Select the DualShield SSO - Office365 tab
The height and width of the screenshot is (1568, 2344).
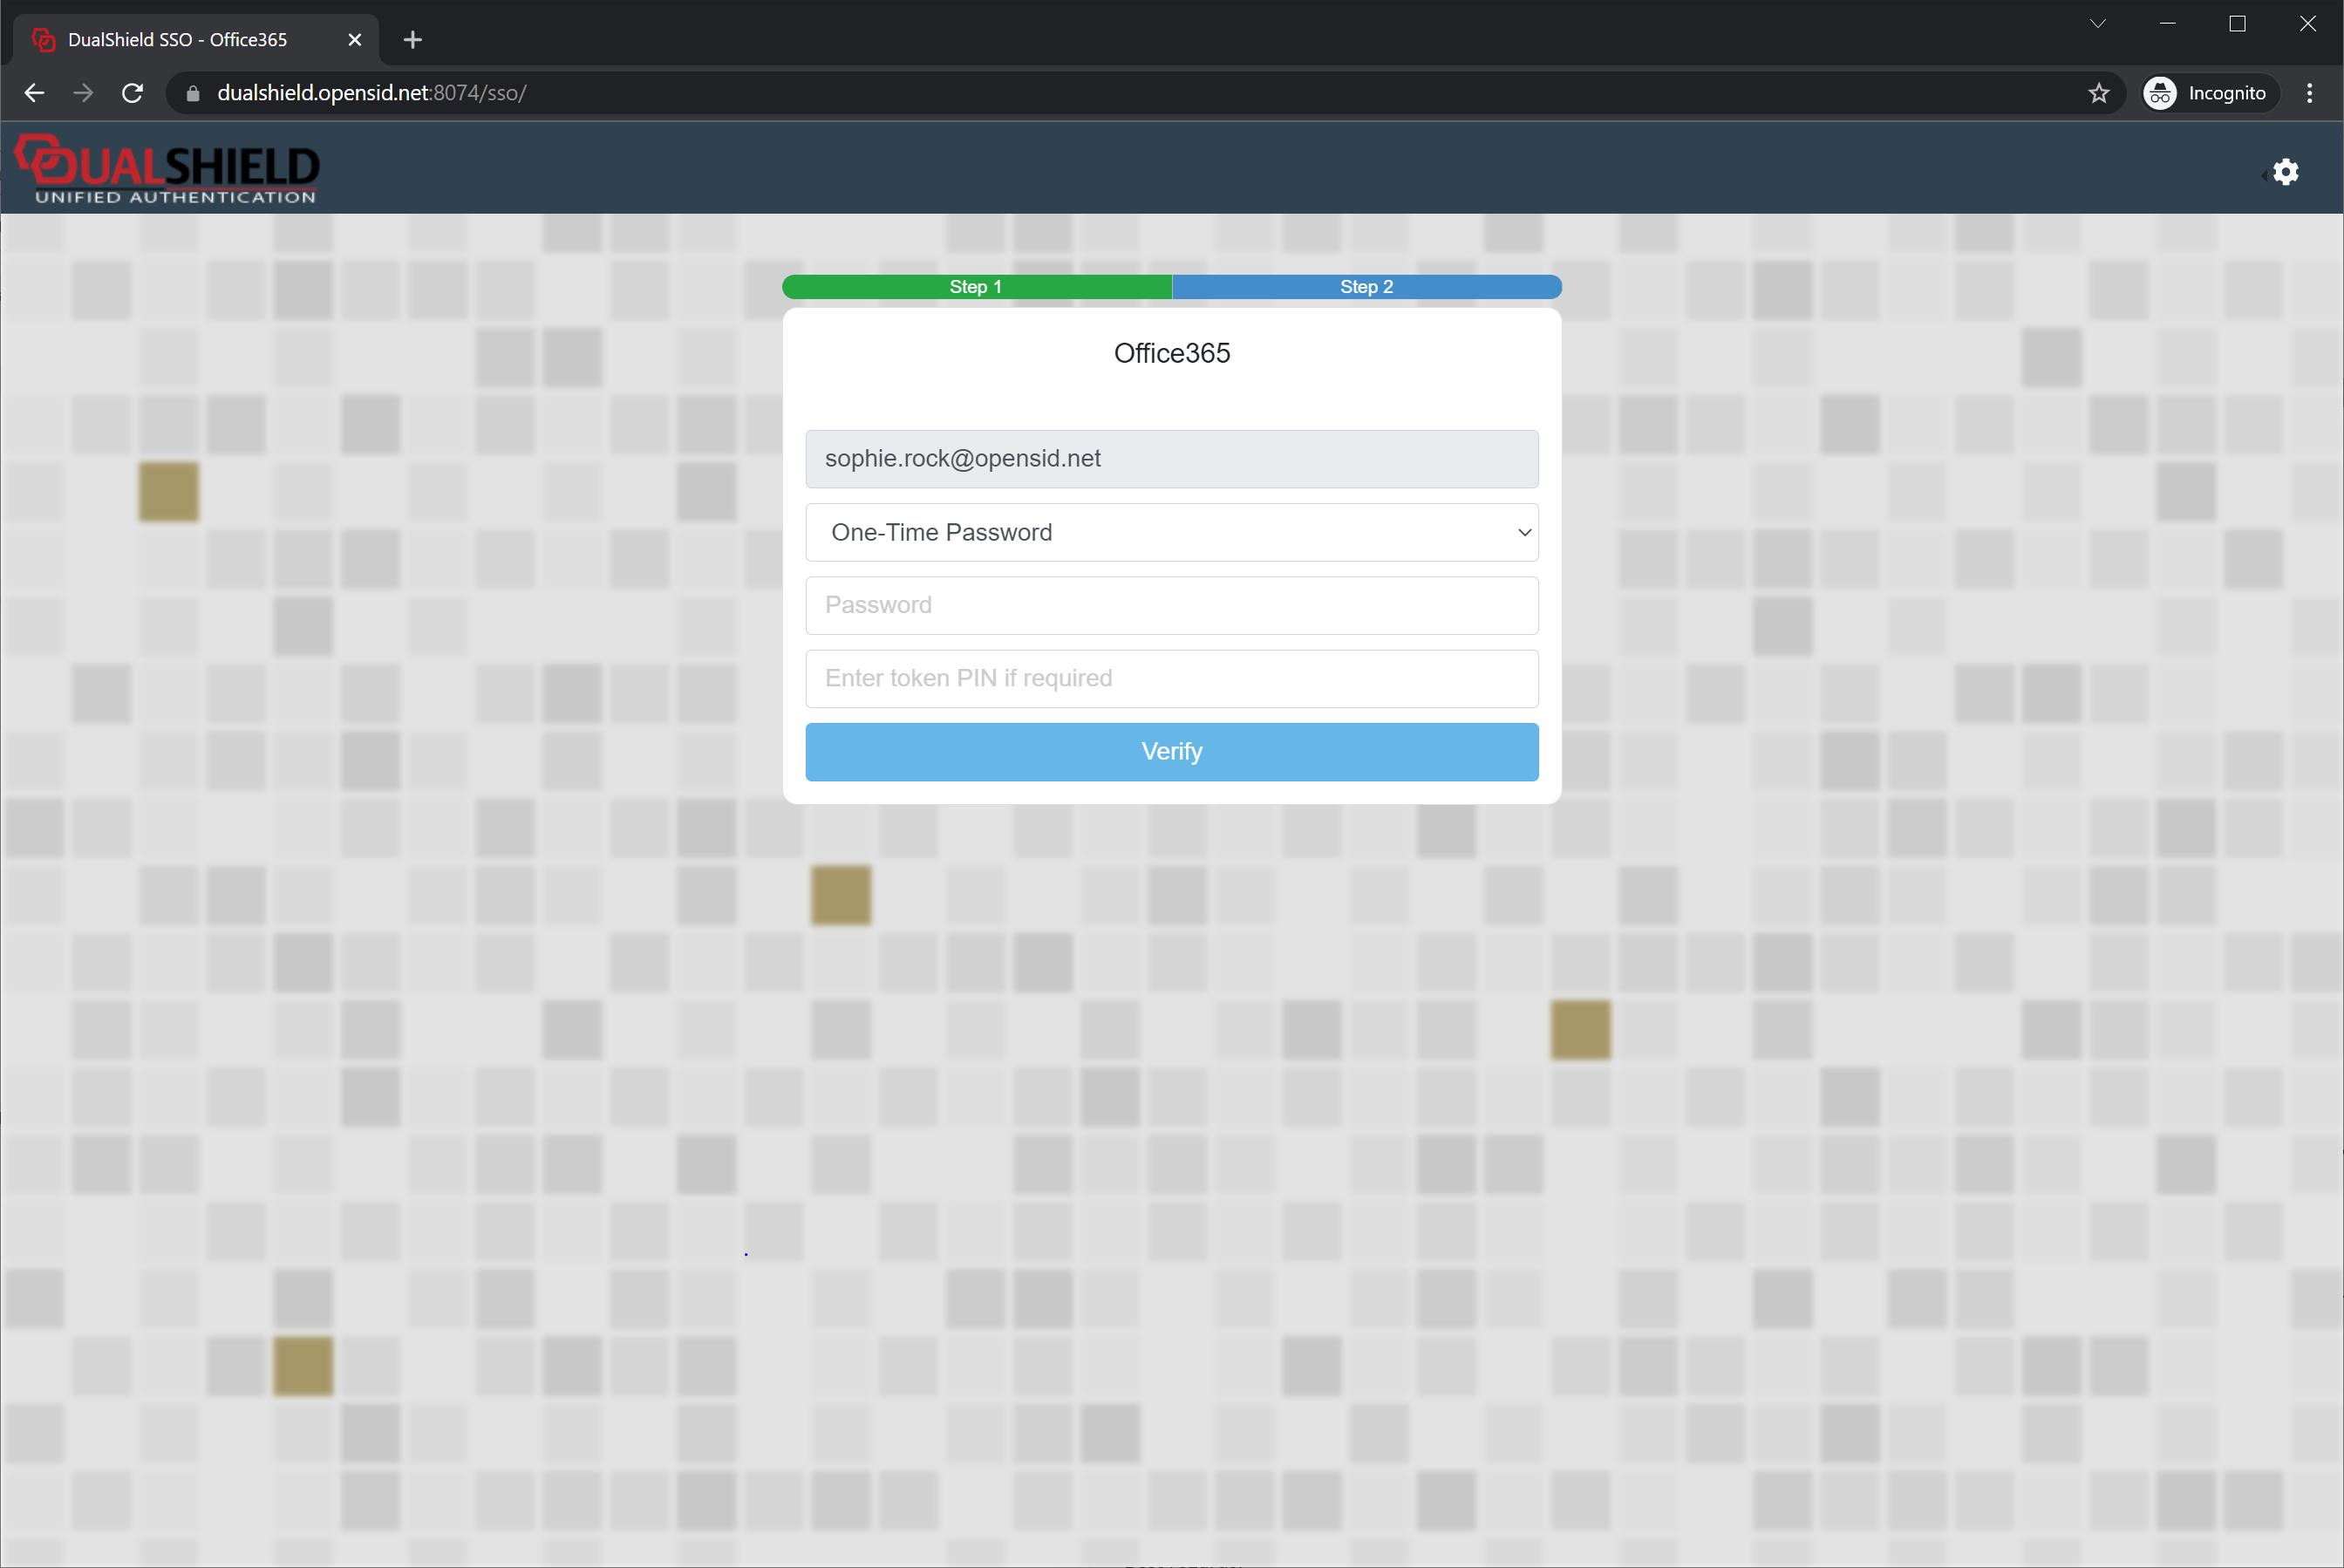180,40
